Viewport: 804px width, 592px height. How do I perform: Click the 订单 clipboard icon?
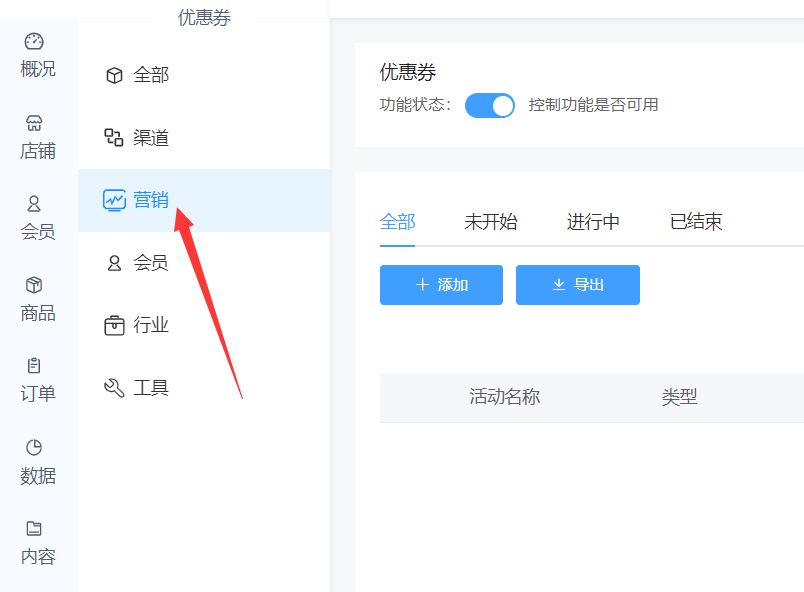(x=34, y=366)
